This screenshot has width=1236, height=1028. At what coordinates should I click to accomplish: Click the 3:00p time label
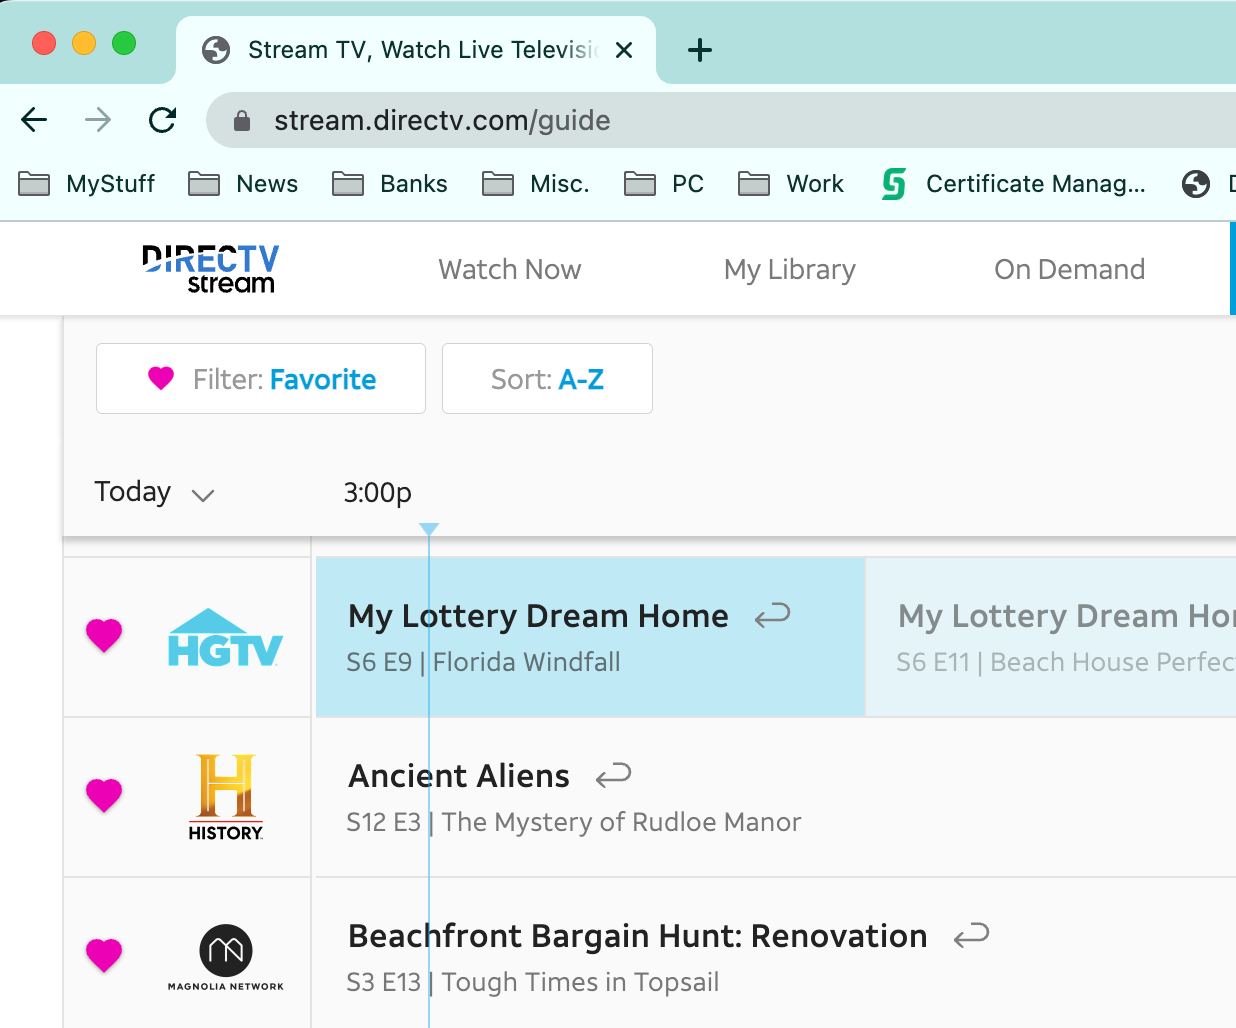(377, 492)
